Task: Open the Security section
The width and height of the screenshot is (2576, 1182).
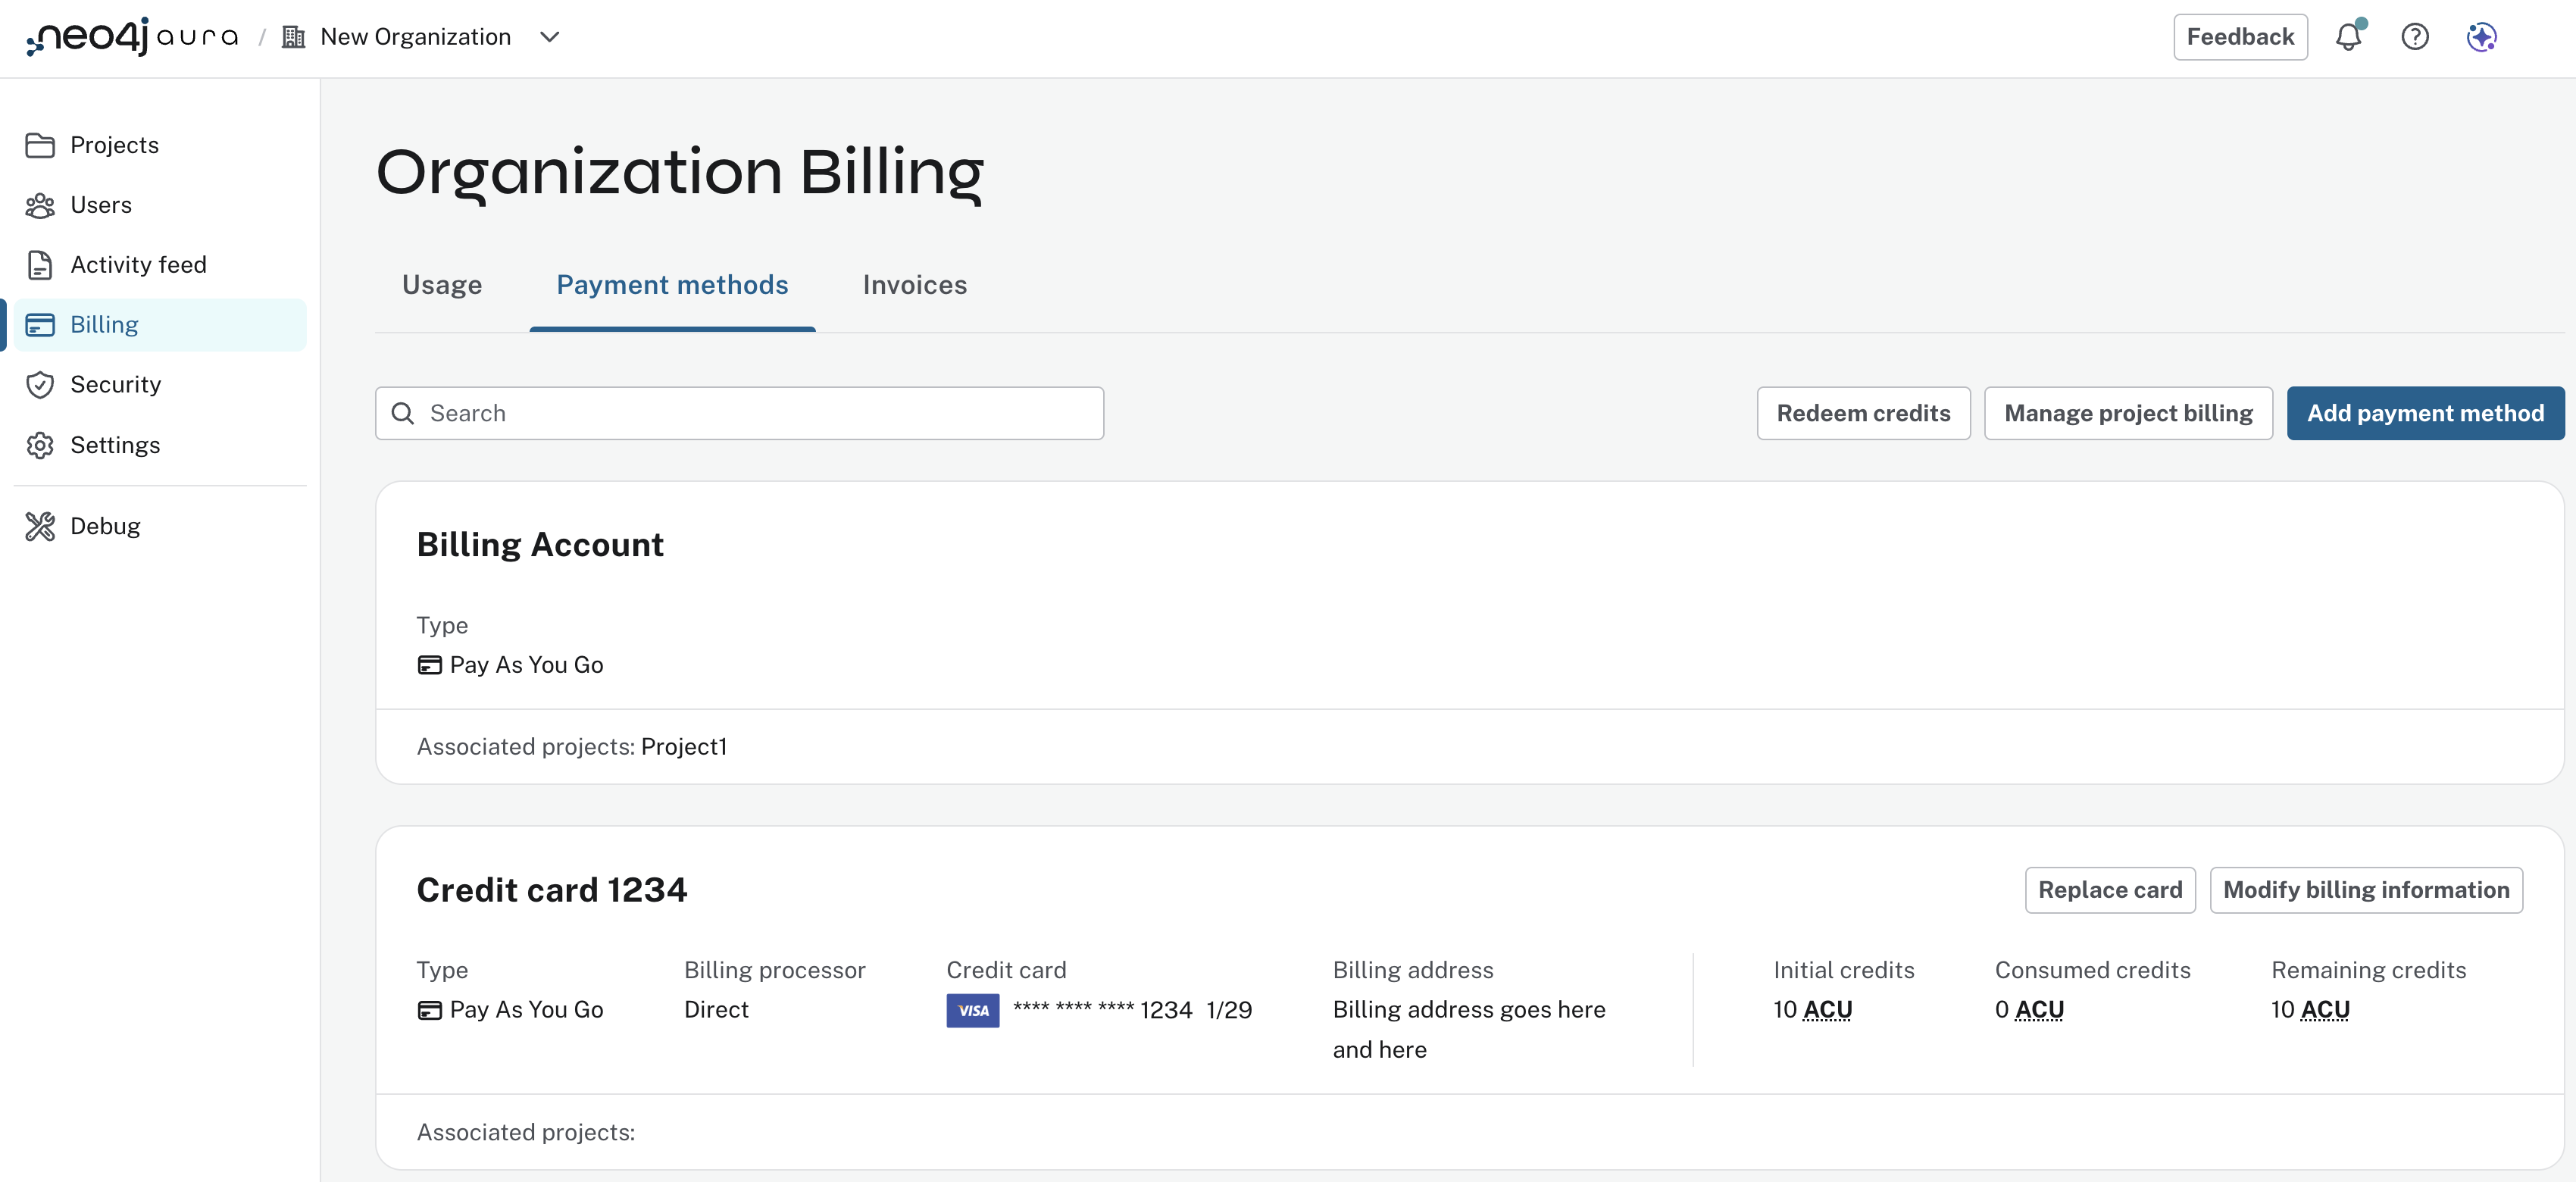Action: 115,384
